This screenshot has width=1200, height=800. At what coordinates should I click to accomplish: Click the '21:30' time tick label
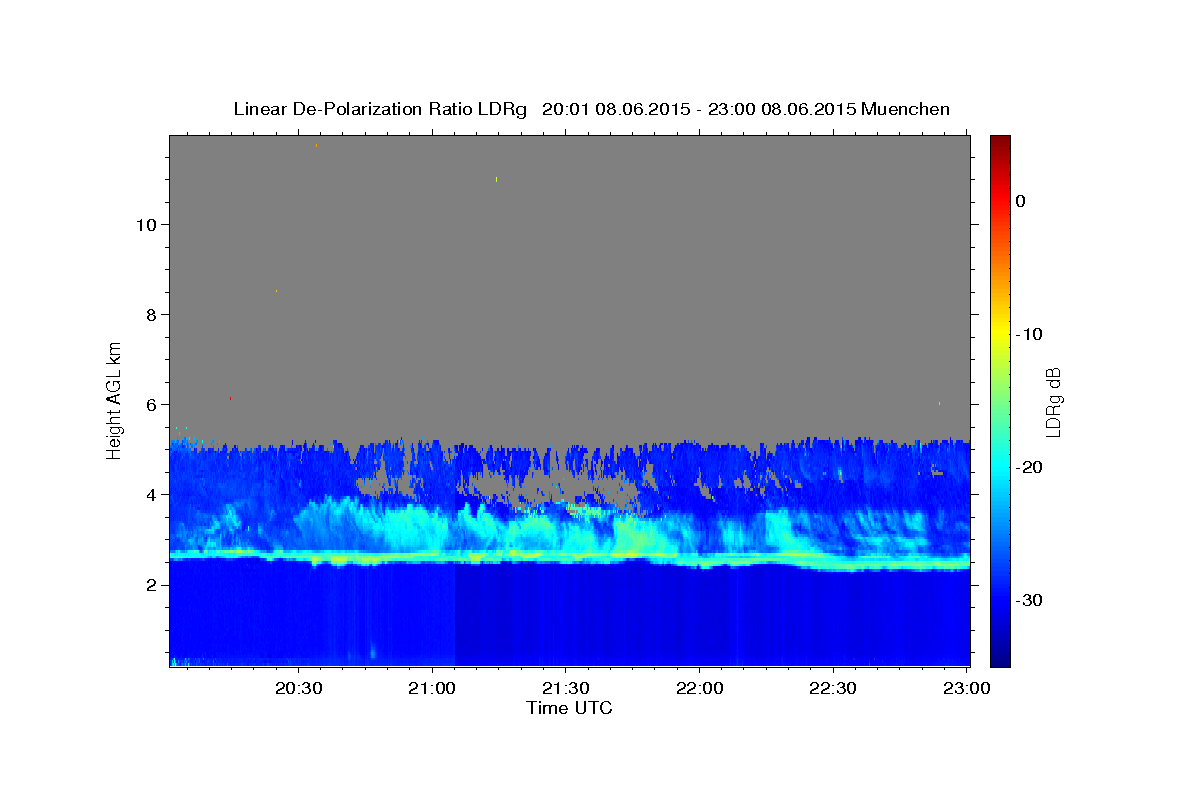coord(565,689)
